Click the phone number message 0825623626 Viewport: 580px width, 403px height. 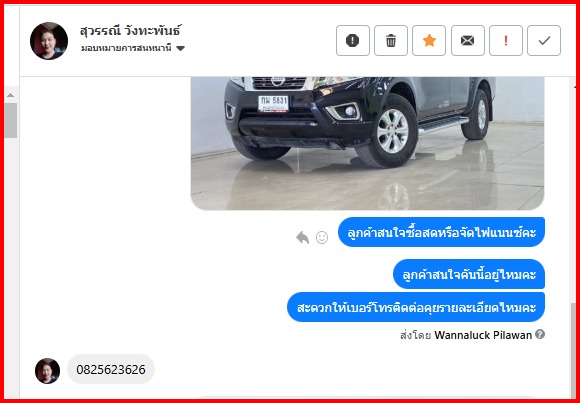coord(111,369)
